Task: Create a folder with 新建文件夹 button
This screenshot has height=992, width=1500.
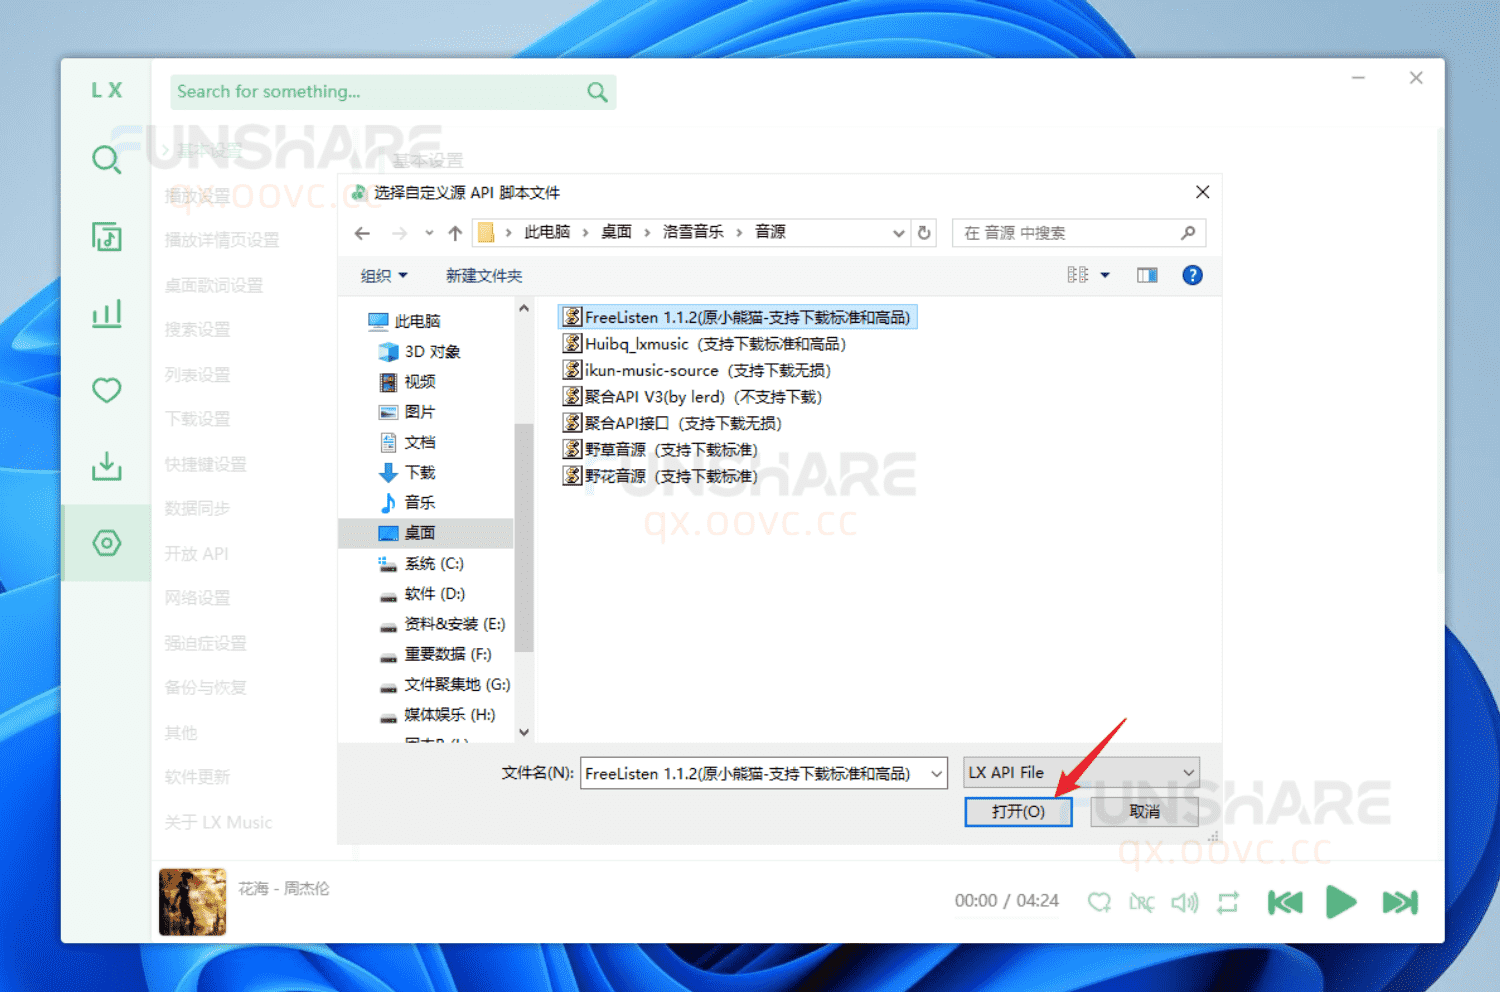Action: tap(484, 275)
